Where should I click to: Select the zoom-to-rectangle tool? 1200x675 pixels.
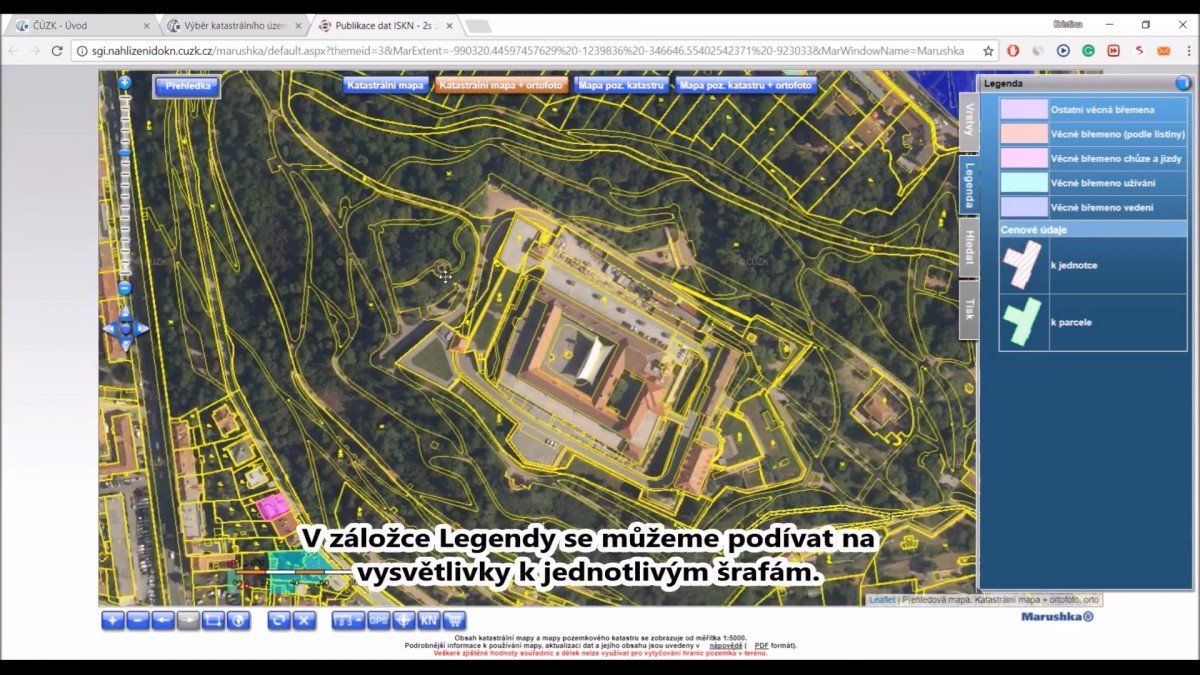(x=213, y=620)
